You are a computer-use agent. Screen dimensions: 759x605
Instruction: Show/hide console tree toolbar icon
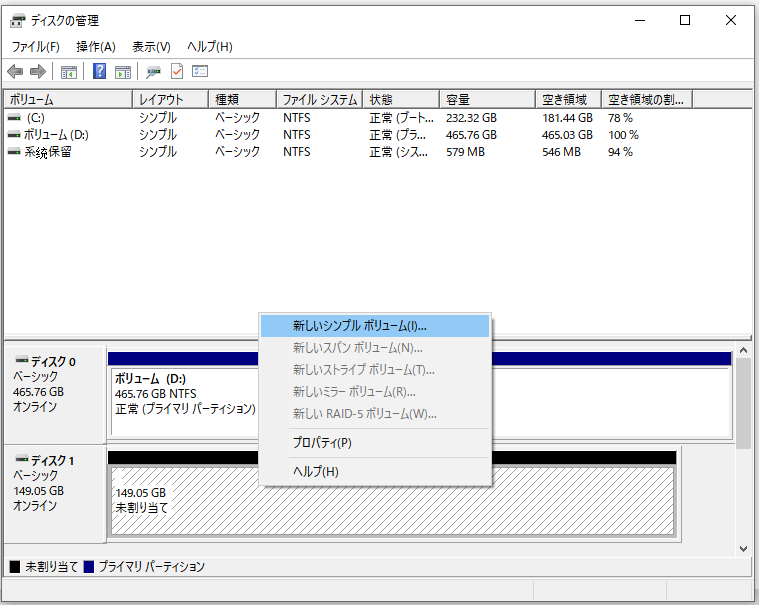[x=69, y=72]
